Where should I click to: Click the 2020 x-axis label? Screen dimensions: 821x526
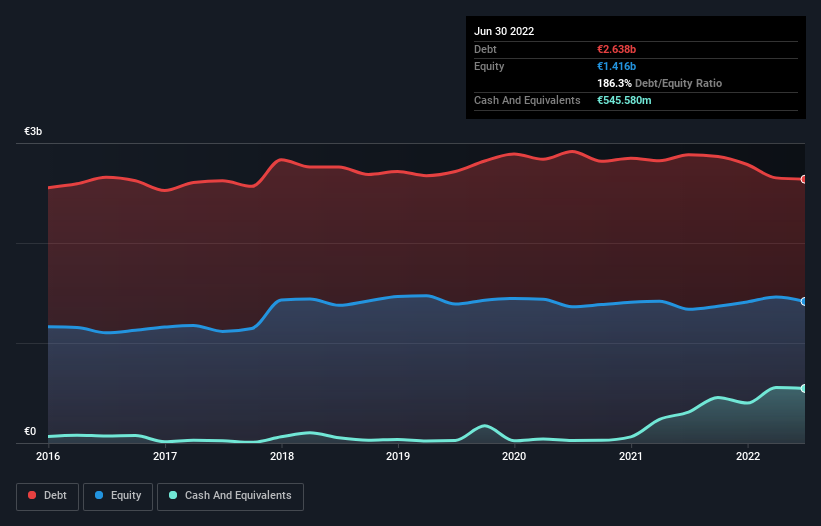(514, 456)
